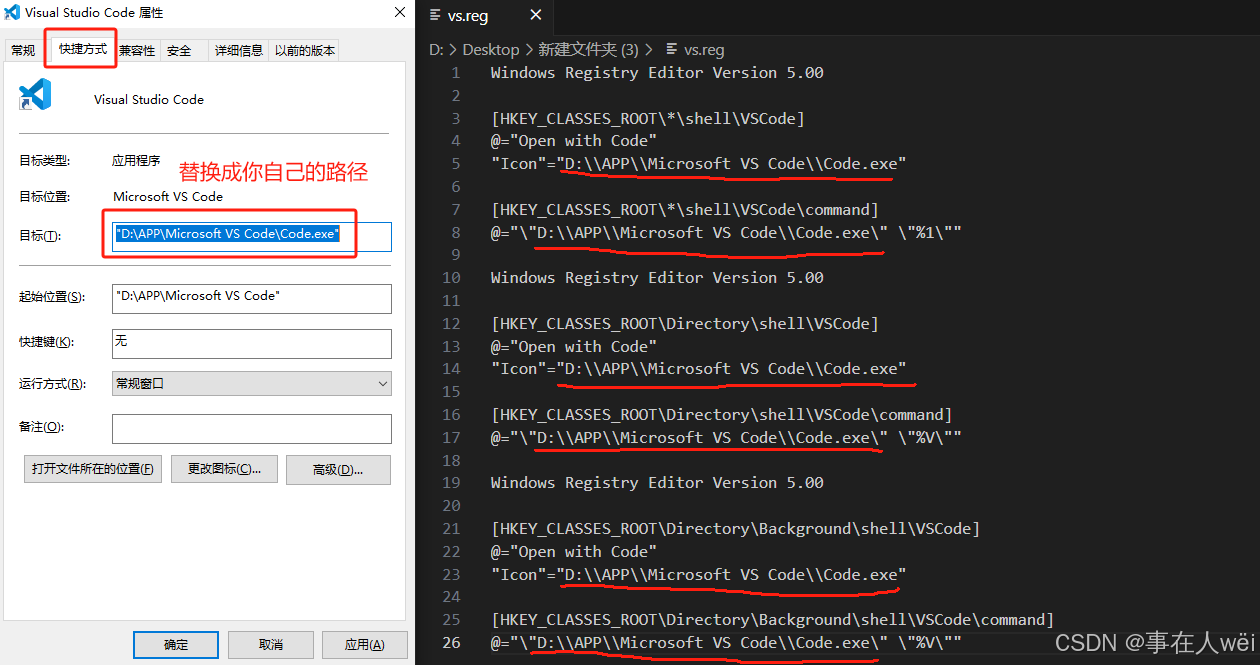
Task: Click the "Icon" entry on line 14
Action: (x=699, y=369)
